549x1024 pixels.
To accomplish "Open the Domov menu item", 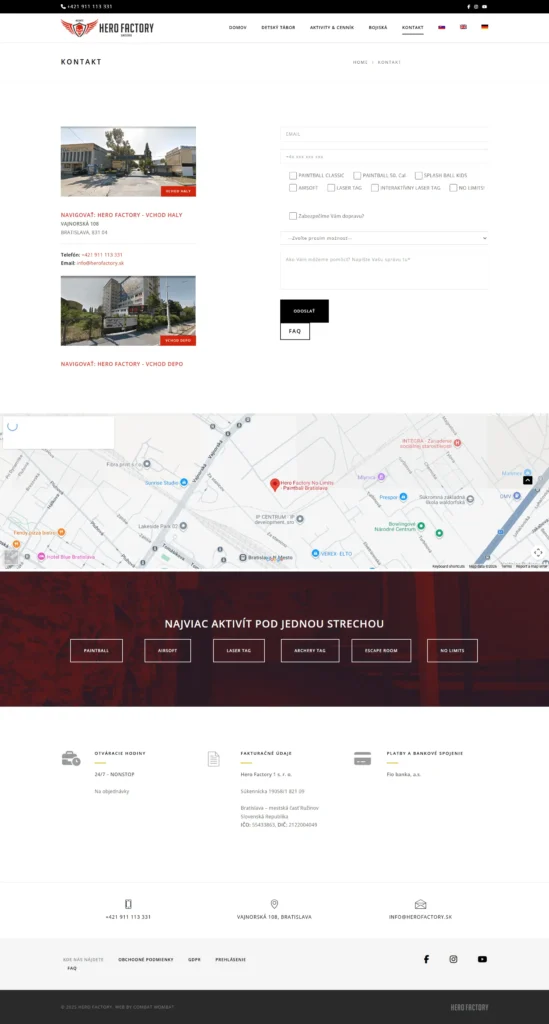I will 238,27.
